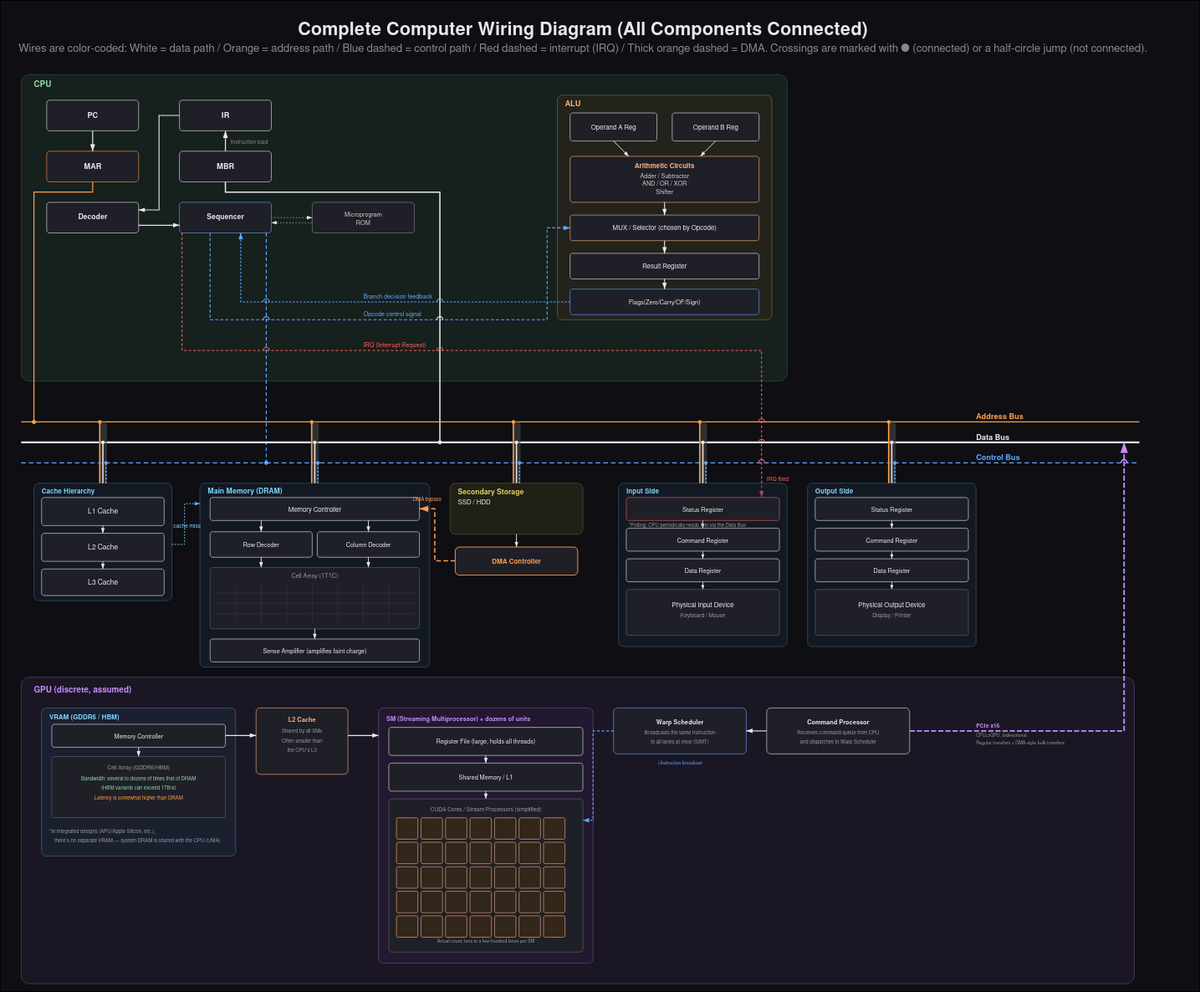Viewport: 1200px width, 992px height.
Task: Click the IR box in CPU
Action: tap(225, 115)
